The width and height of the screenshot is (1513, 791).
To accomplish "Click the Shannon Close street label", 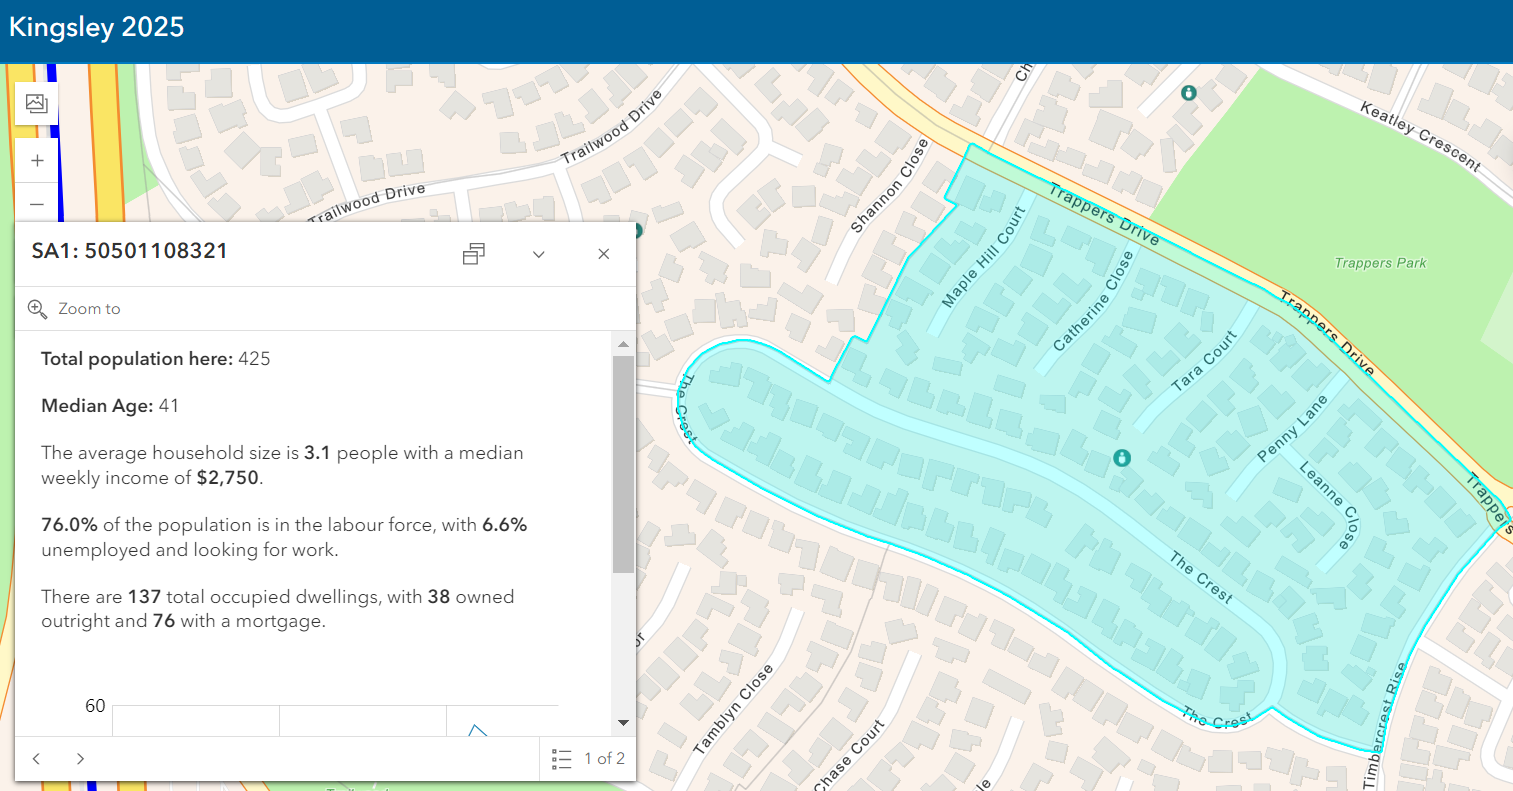I will tap(889, 186).
